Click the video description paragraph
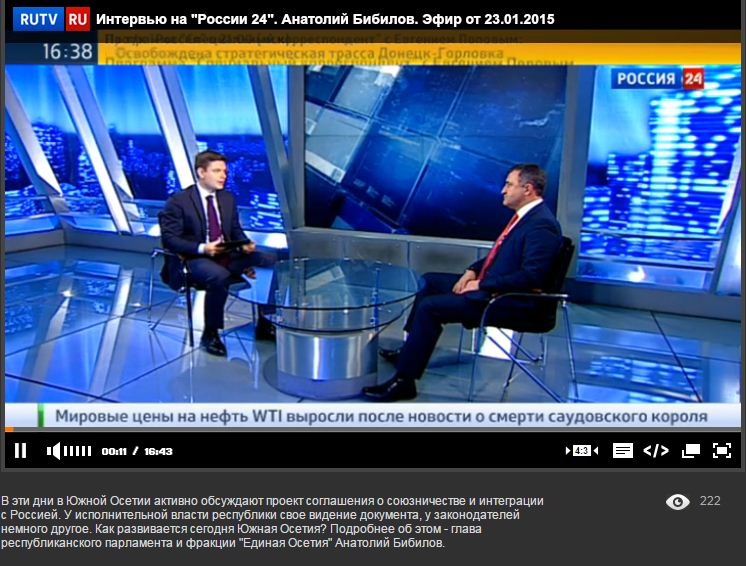The height and width of the screenshot is (566, 746). pos(272,522)
